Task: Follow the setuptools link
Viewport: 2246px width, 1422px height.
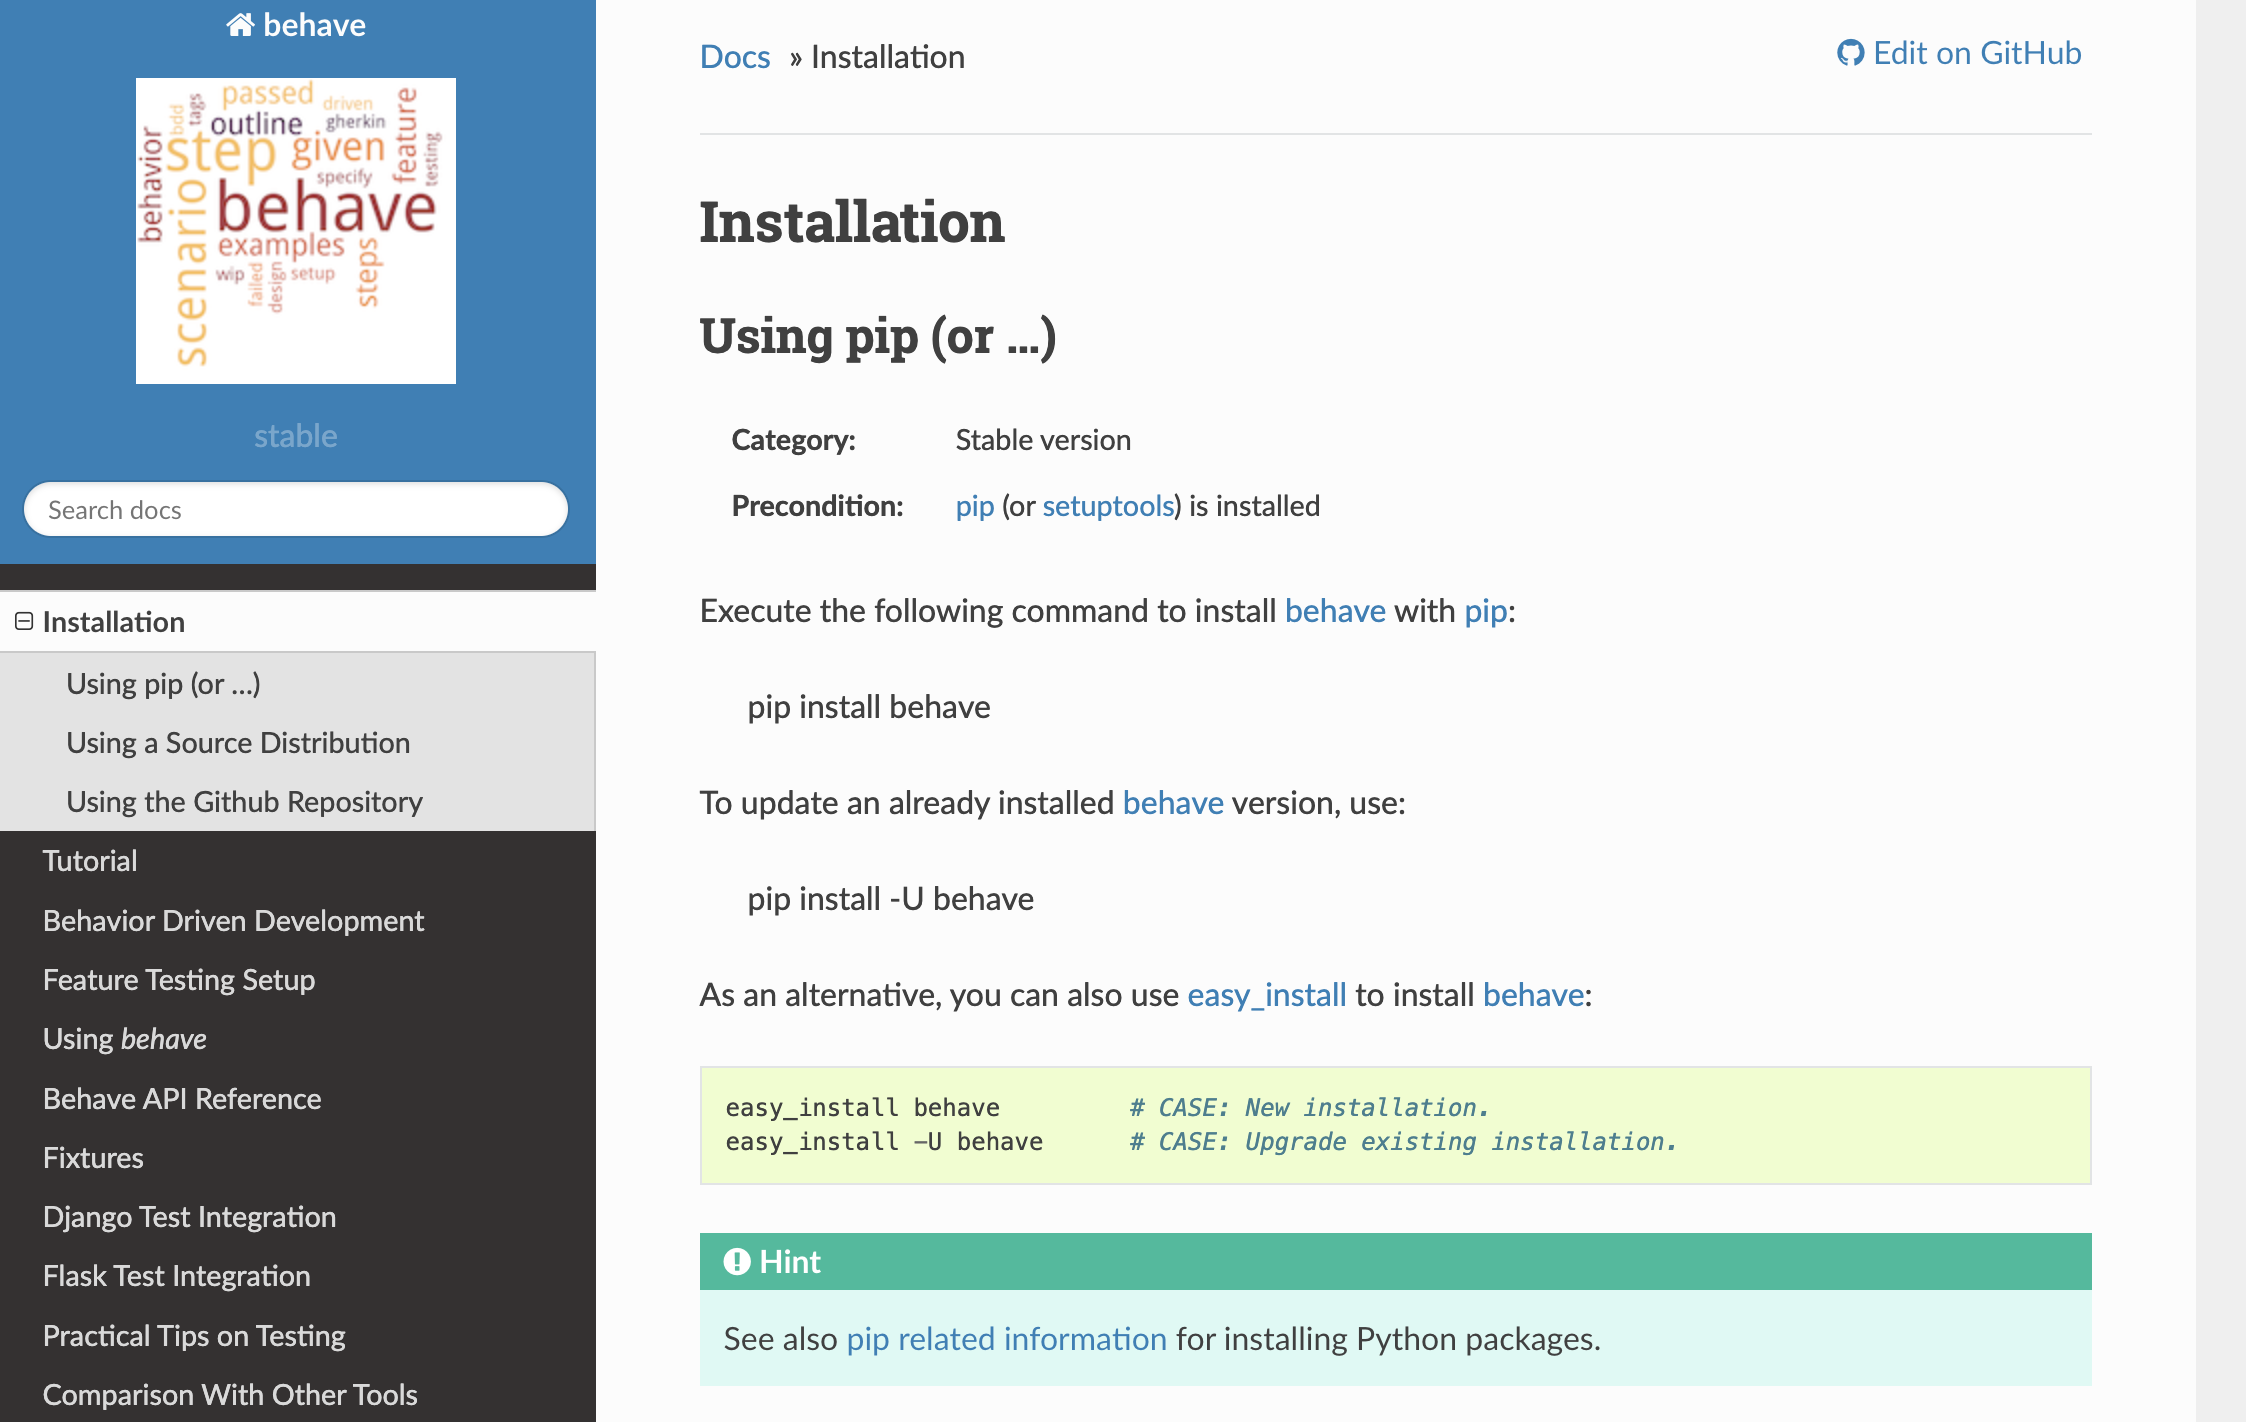Action: click(1108, 506)
